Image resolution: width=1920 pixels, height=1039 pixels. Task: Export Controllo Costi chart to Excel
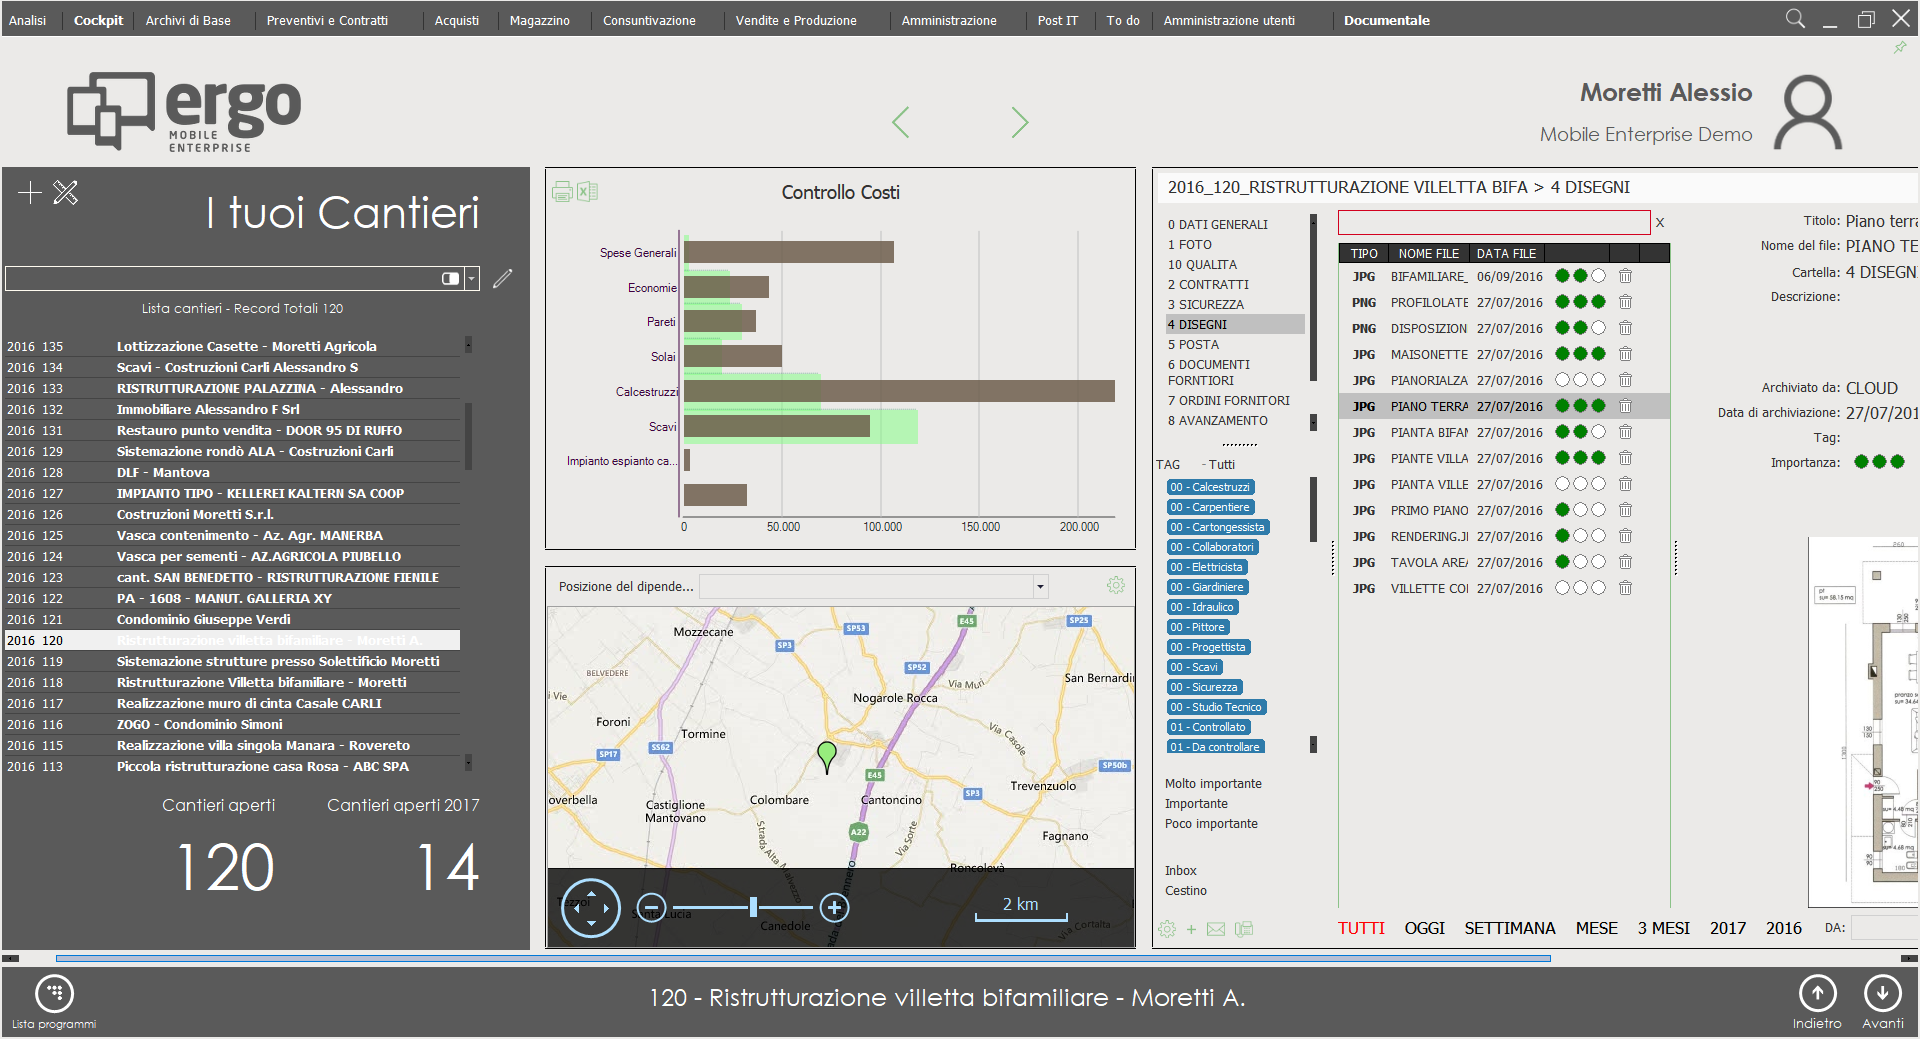click(x=588, y=191)
